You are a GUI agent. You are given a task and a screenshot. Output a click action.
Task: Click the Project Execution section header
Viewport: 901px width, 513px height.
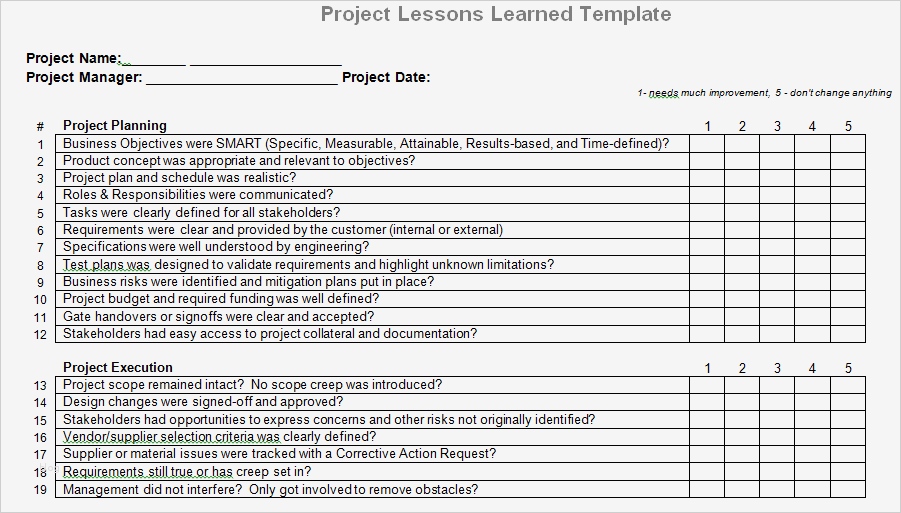point(118,367)
